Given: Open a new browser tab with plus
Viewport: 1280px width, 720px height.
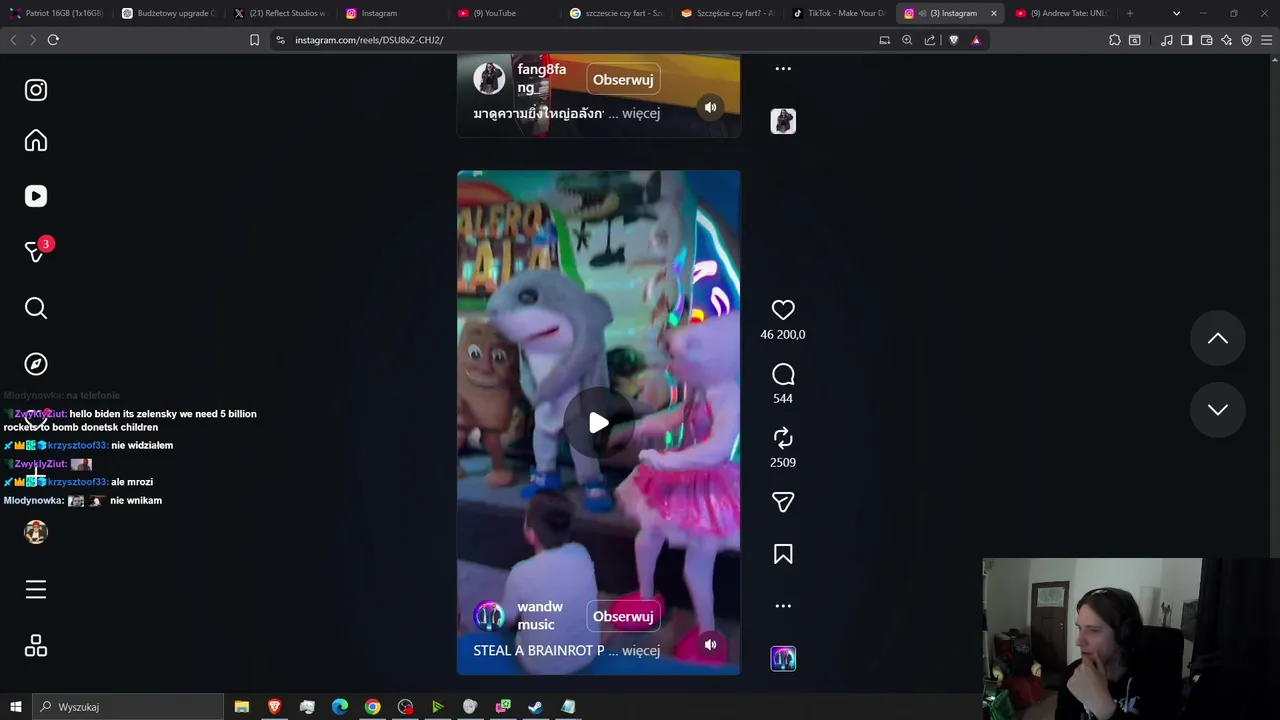Looking at the screenshot, I should coord(1130,13).
